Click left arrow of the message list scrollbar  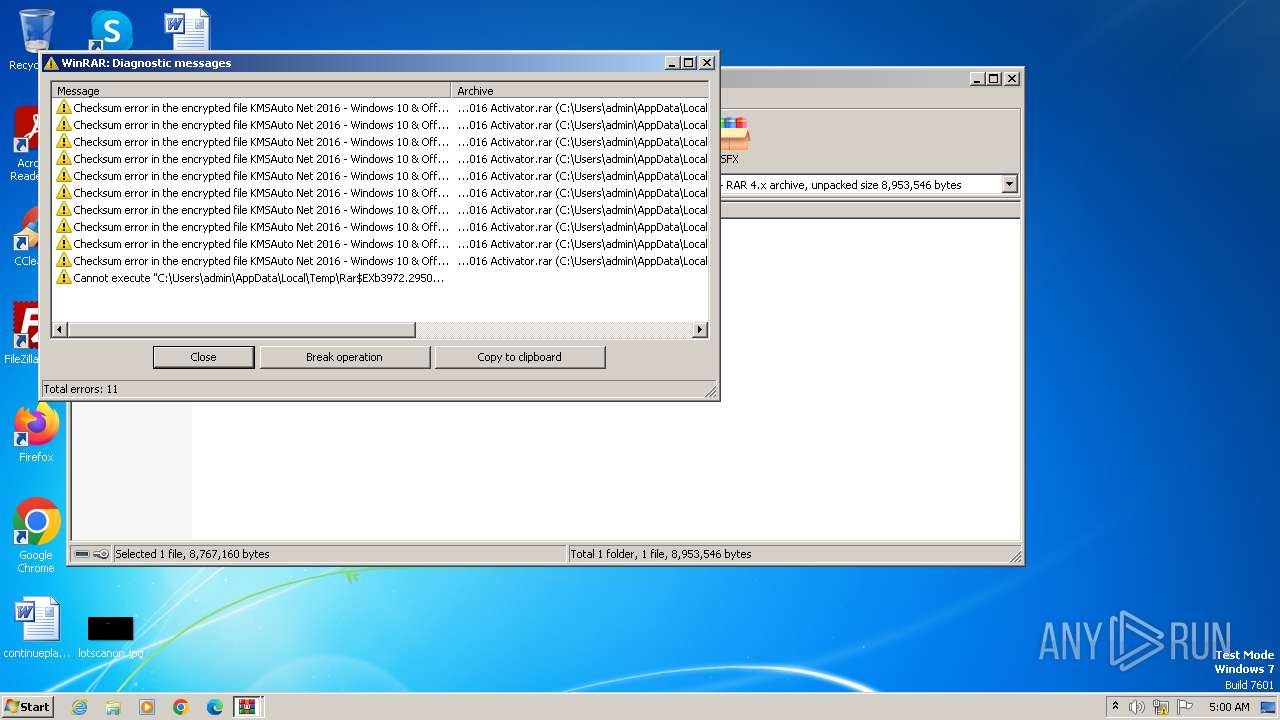(60, 330)
